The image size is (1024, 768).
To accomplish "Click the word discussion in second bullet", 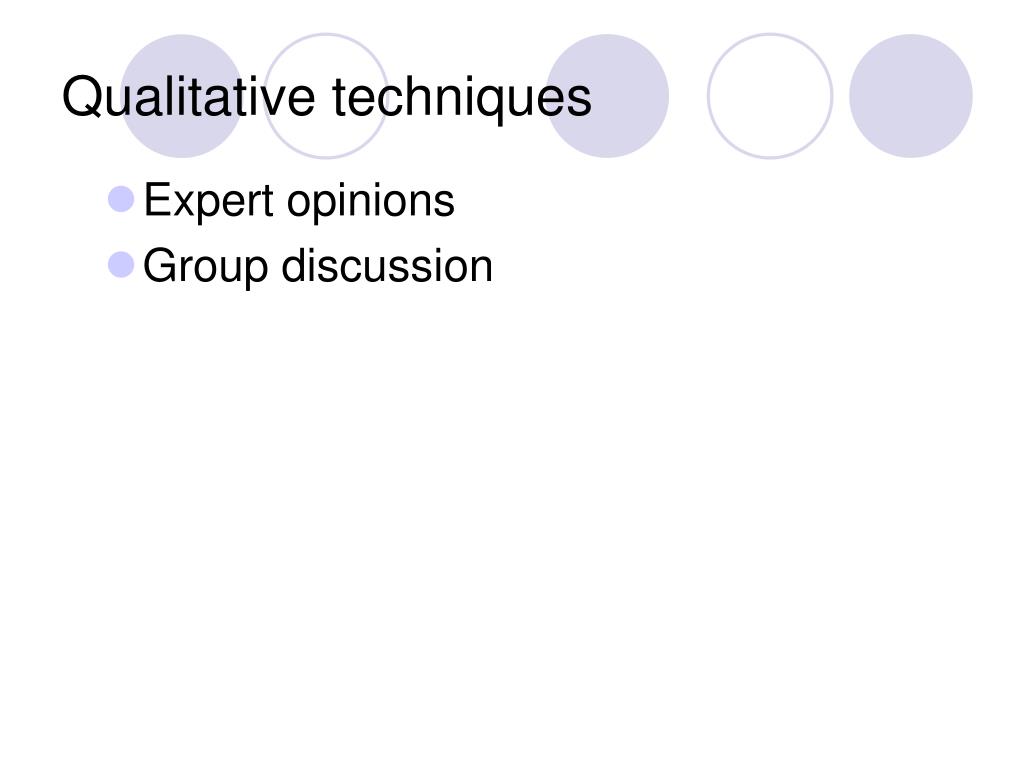I will click(x=387, y=265).
